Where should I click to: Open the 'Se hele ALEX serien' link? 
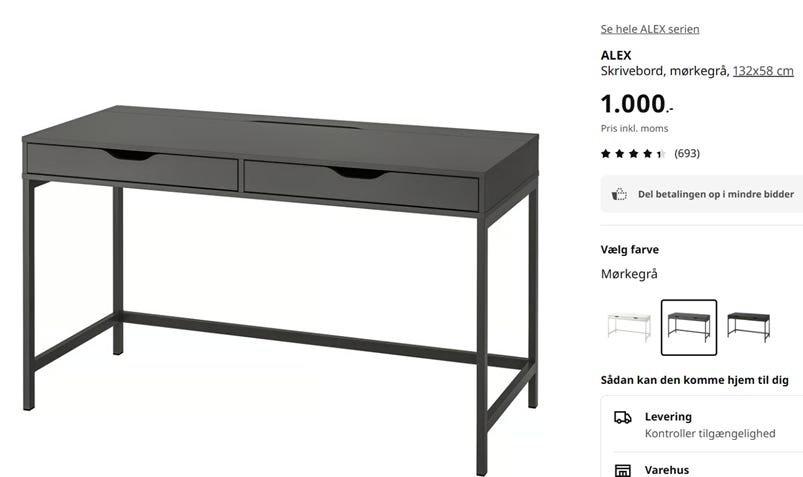[x=650, y=29]
